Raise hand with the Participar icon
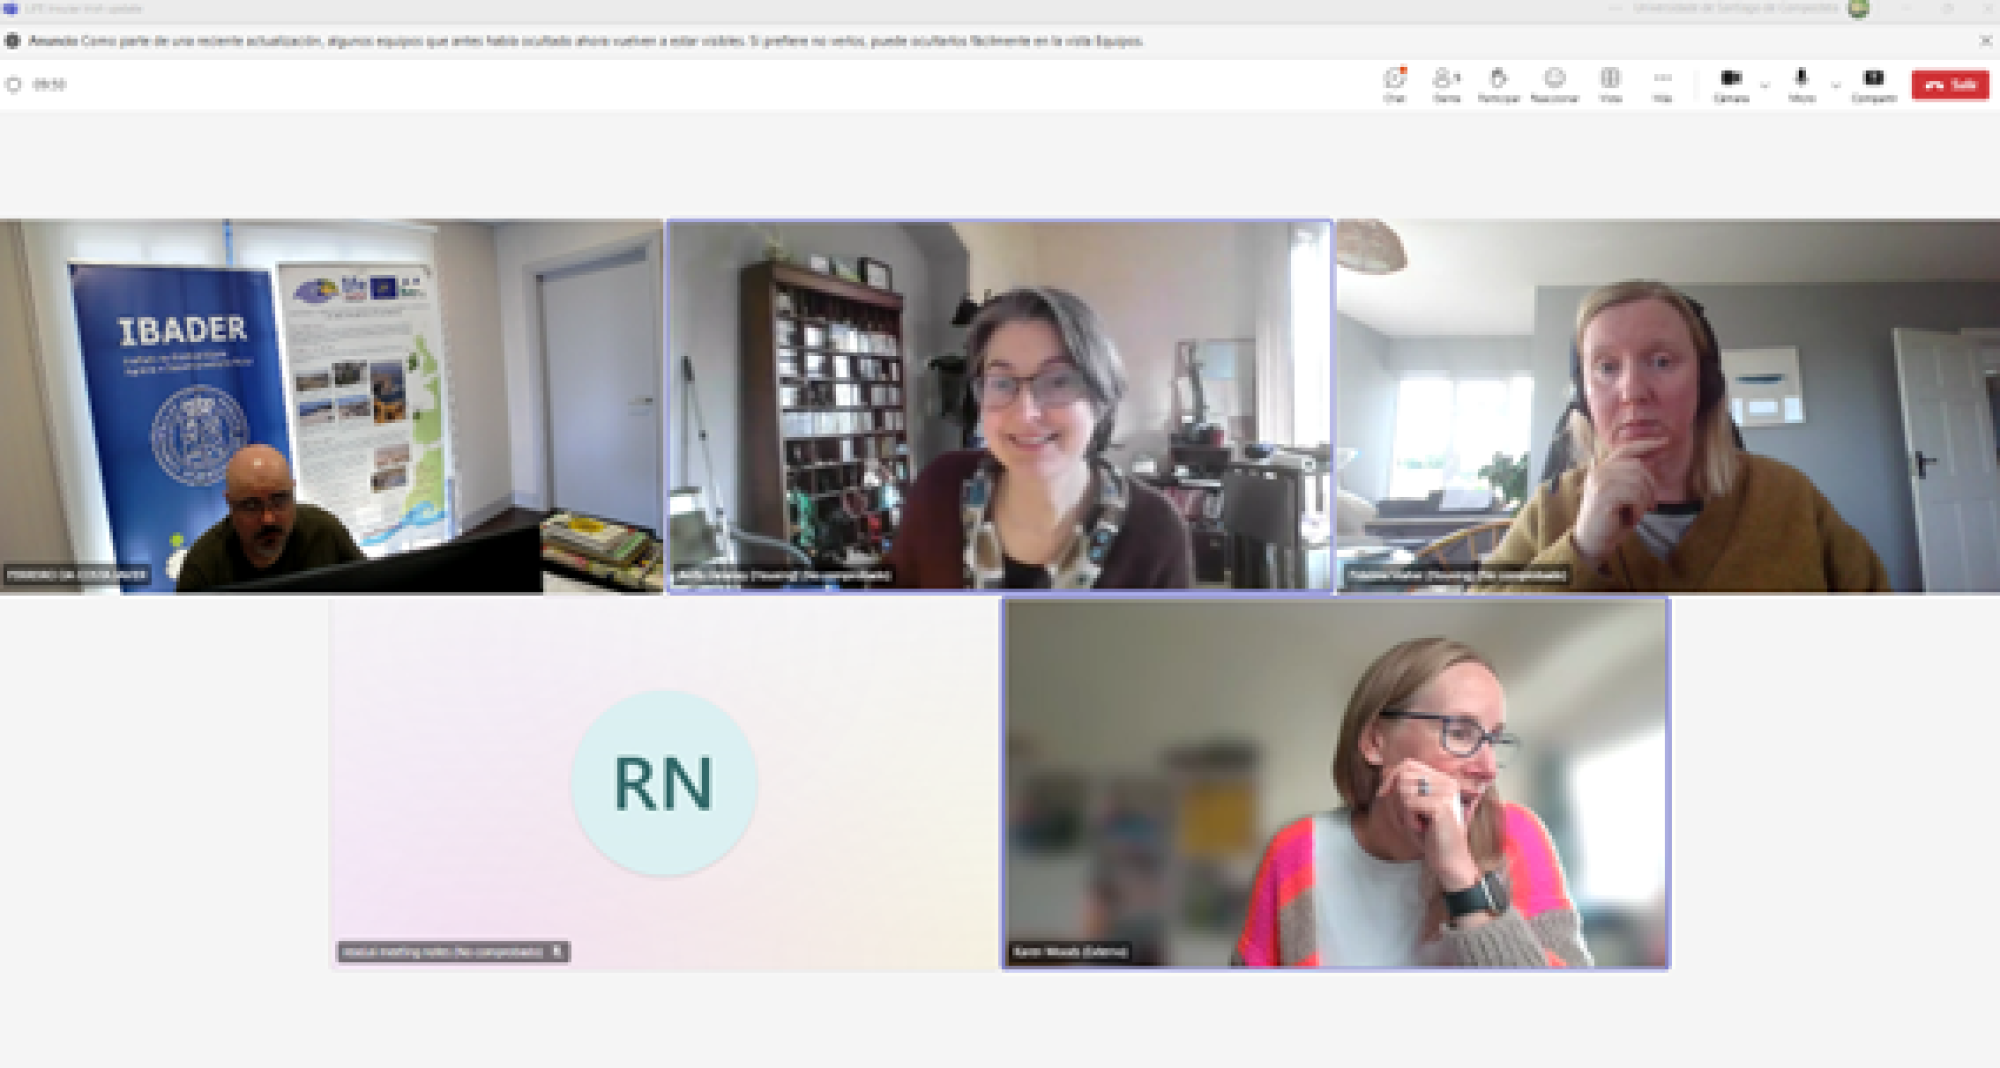Image resolution: width=2000 pixels, height=1068 pixels. [x=1498, y=83]
